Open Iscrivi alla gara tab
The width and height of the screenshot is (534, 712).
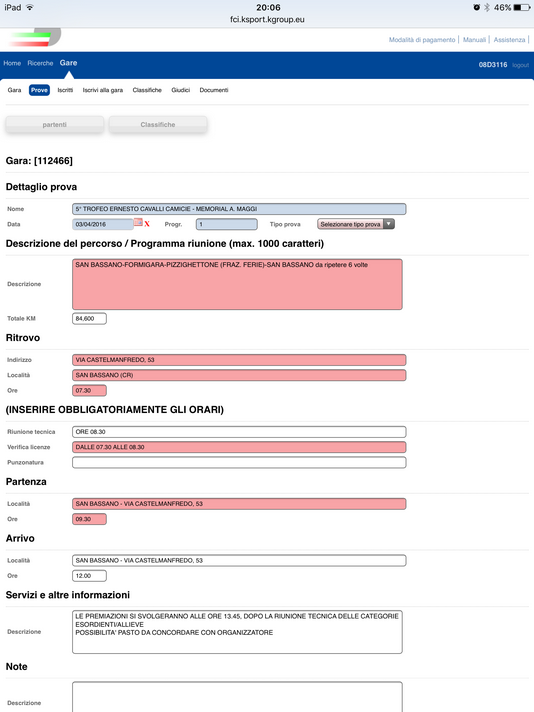point(103,90)
